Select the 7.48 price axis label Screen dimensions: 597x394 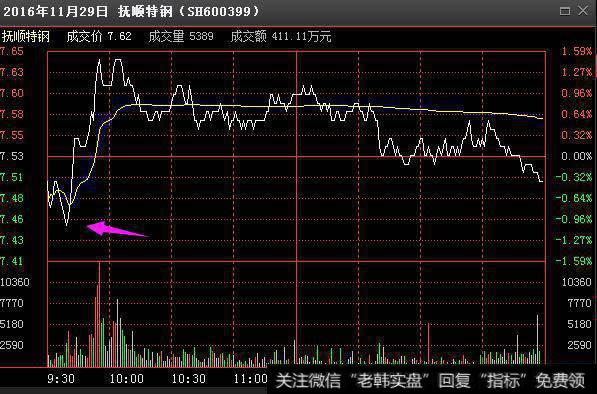pyautogui.click(x=12, y=198)
